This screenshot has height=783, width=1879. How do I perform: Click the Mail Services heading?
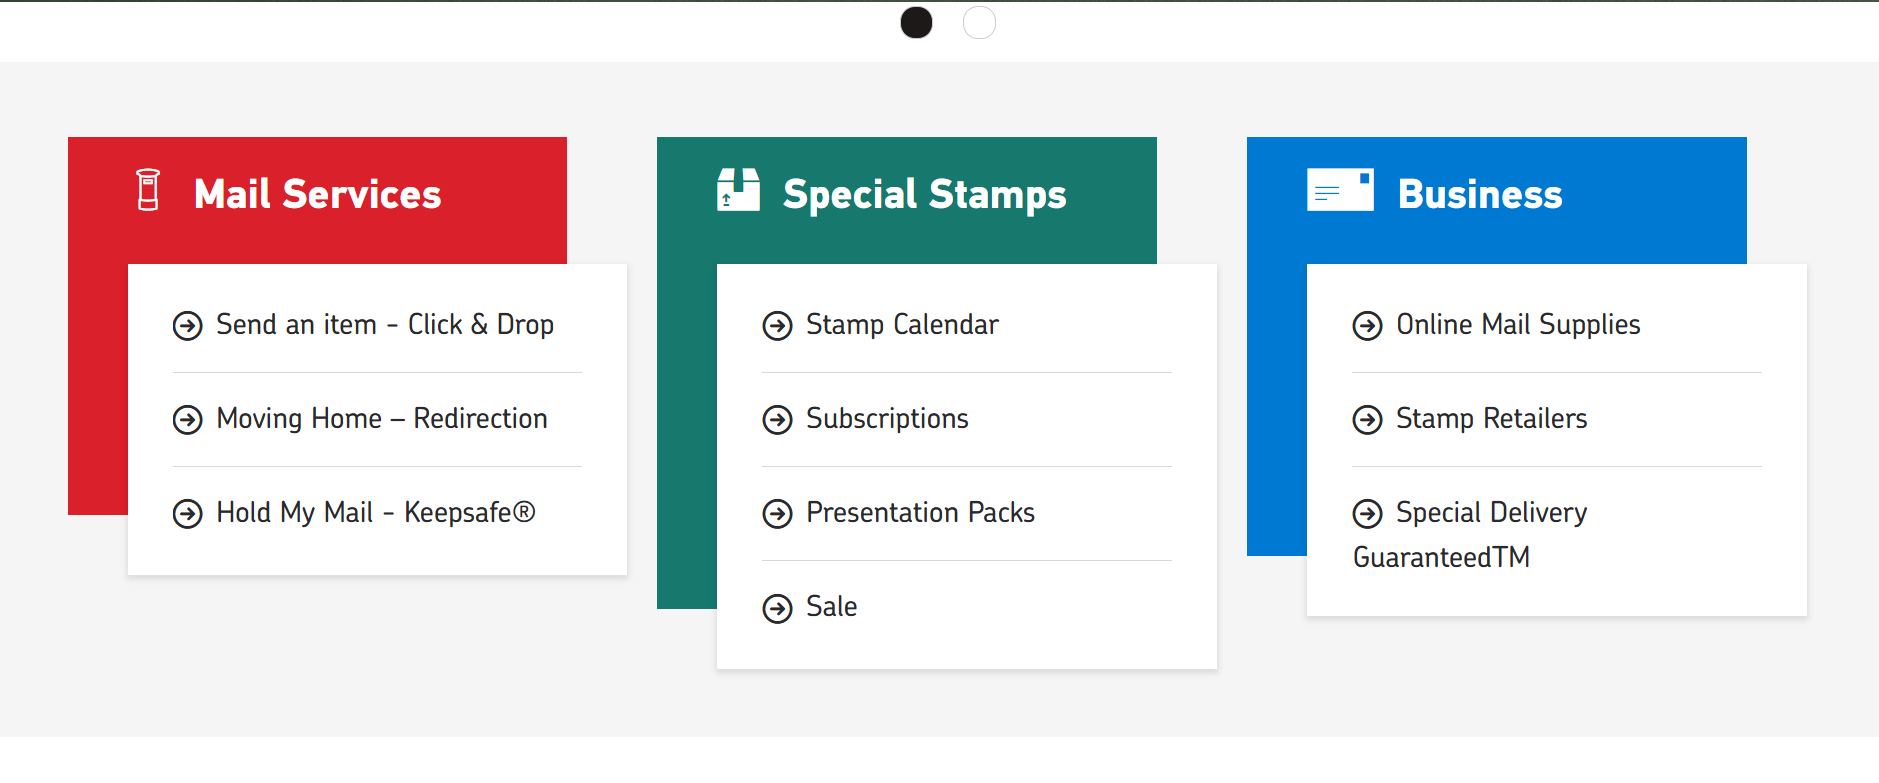point(317,194)
